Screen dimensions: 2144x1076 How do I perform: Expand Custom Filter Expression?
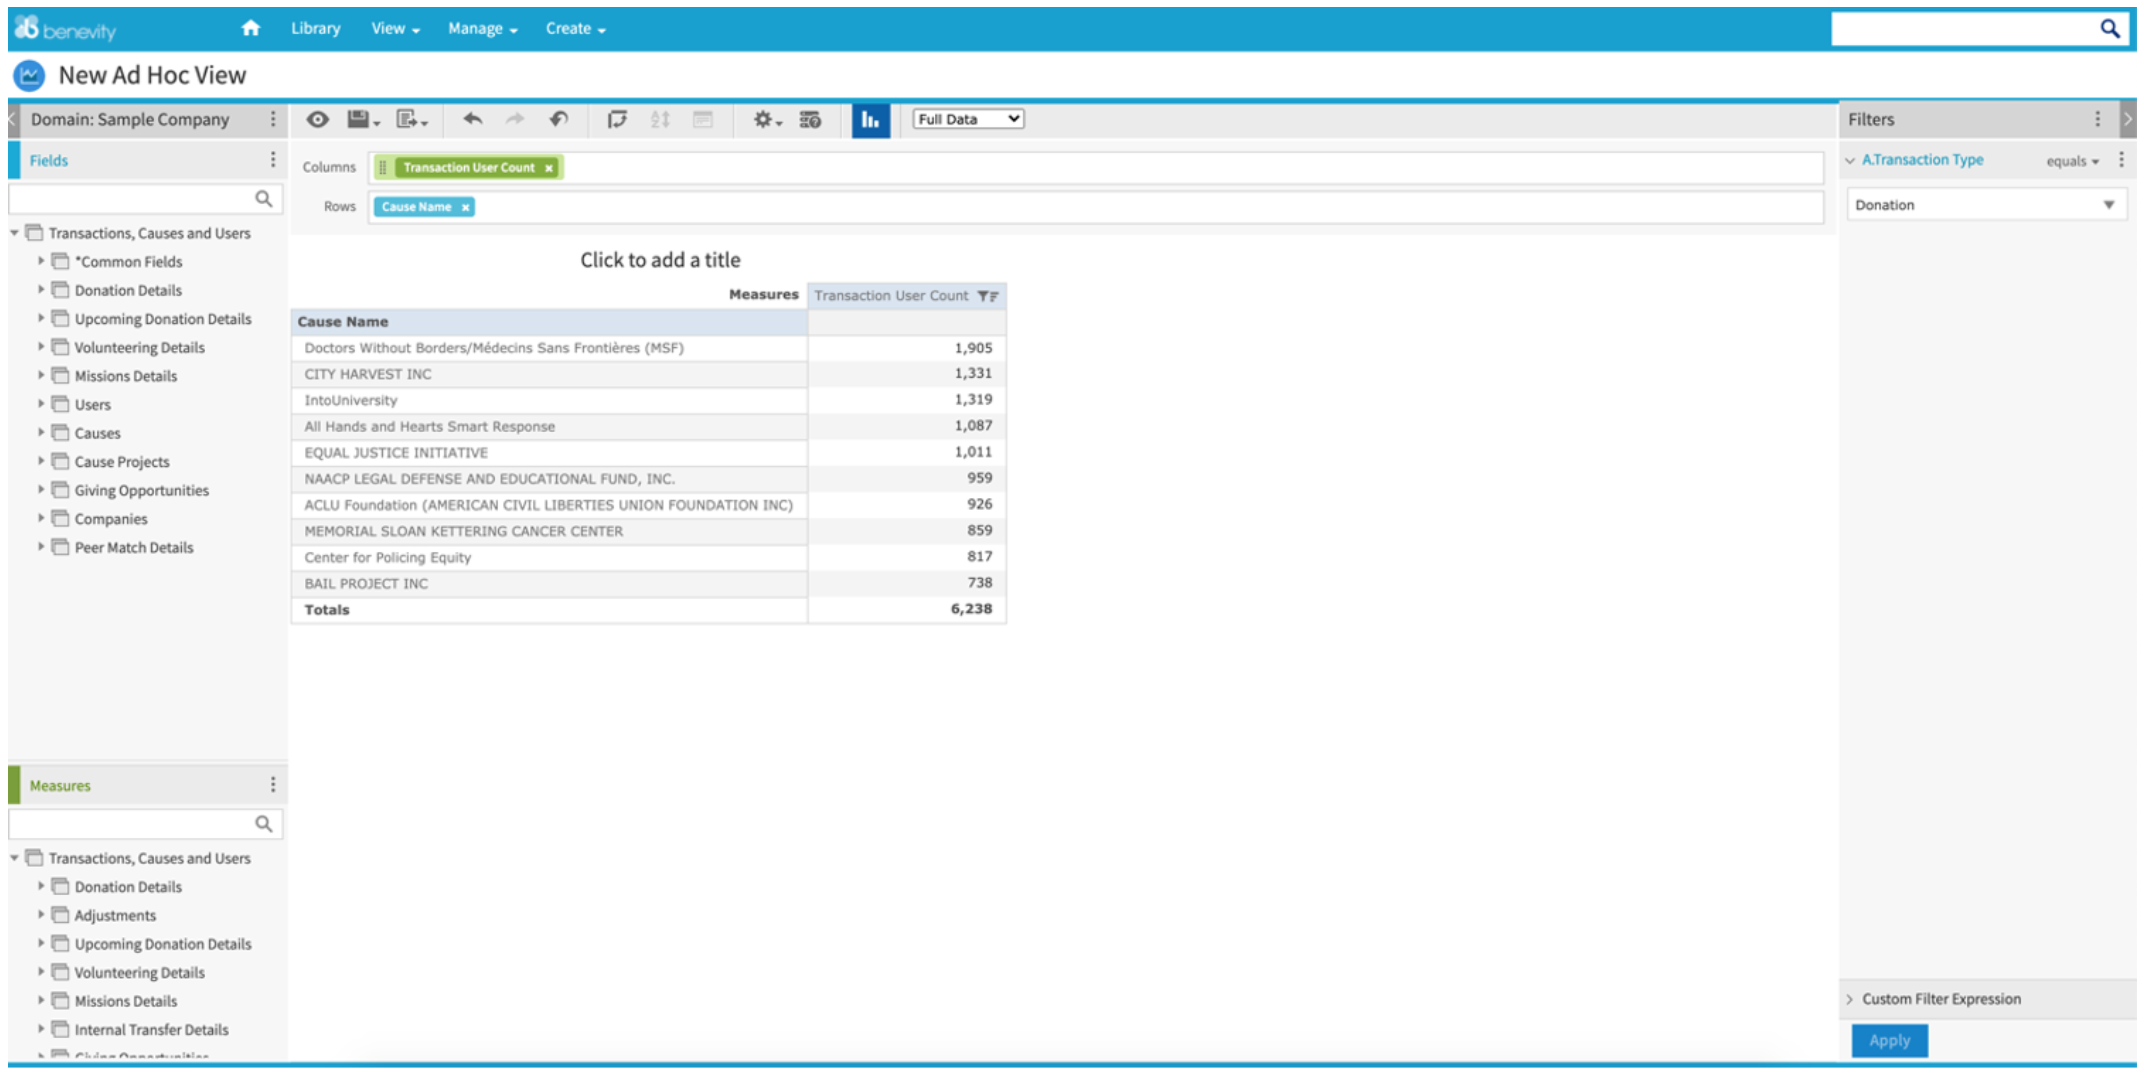1850,999
